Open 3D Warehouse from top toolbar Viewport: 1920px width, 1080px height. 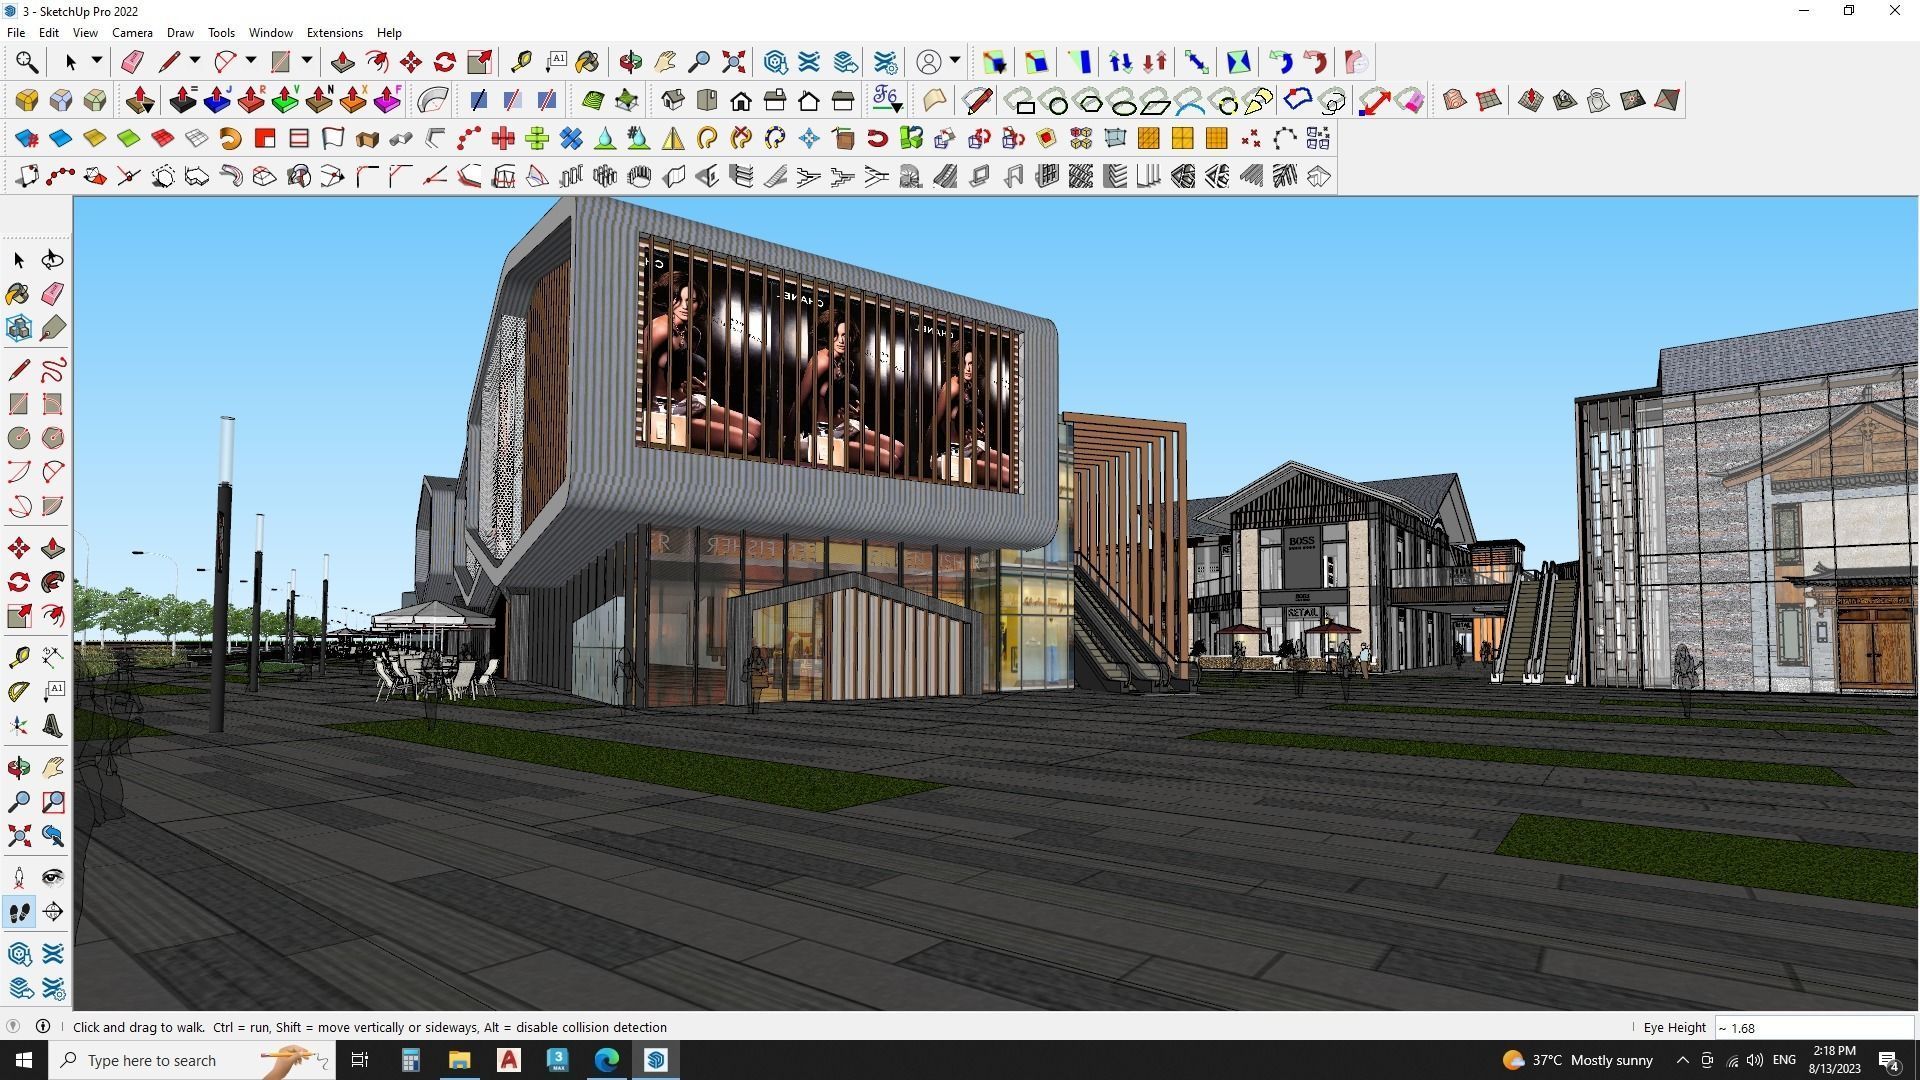pos(776,62)
